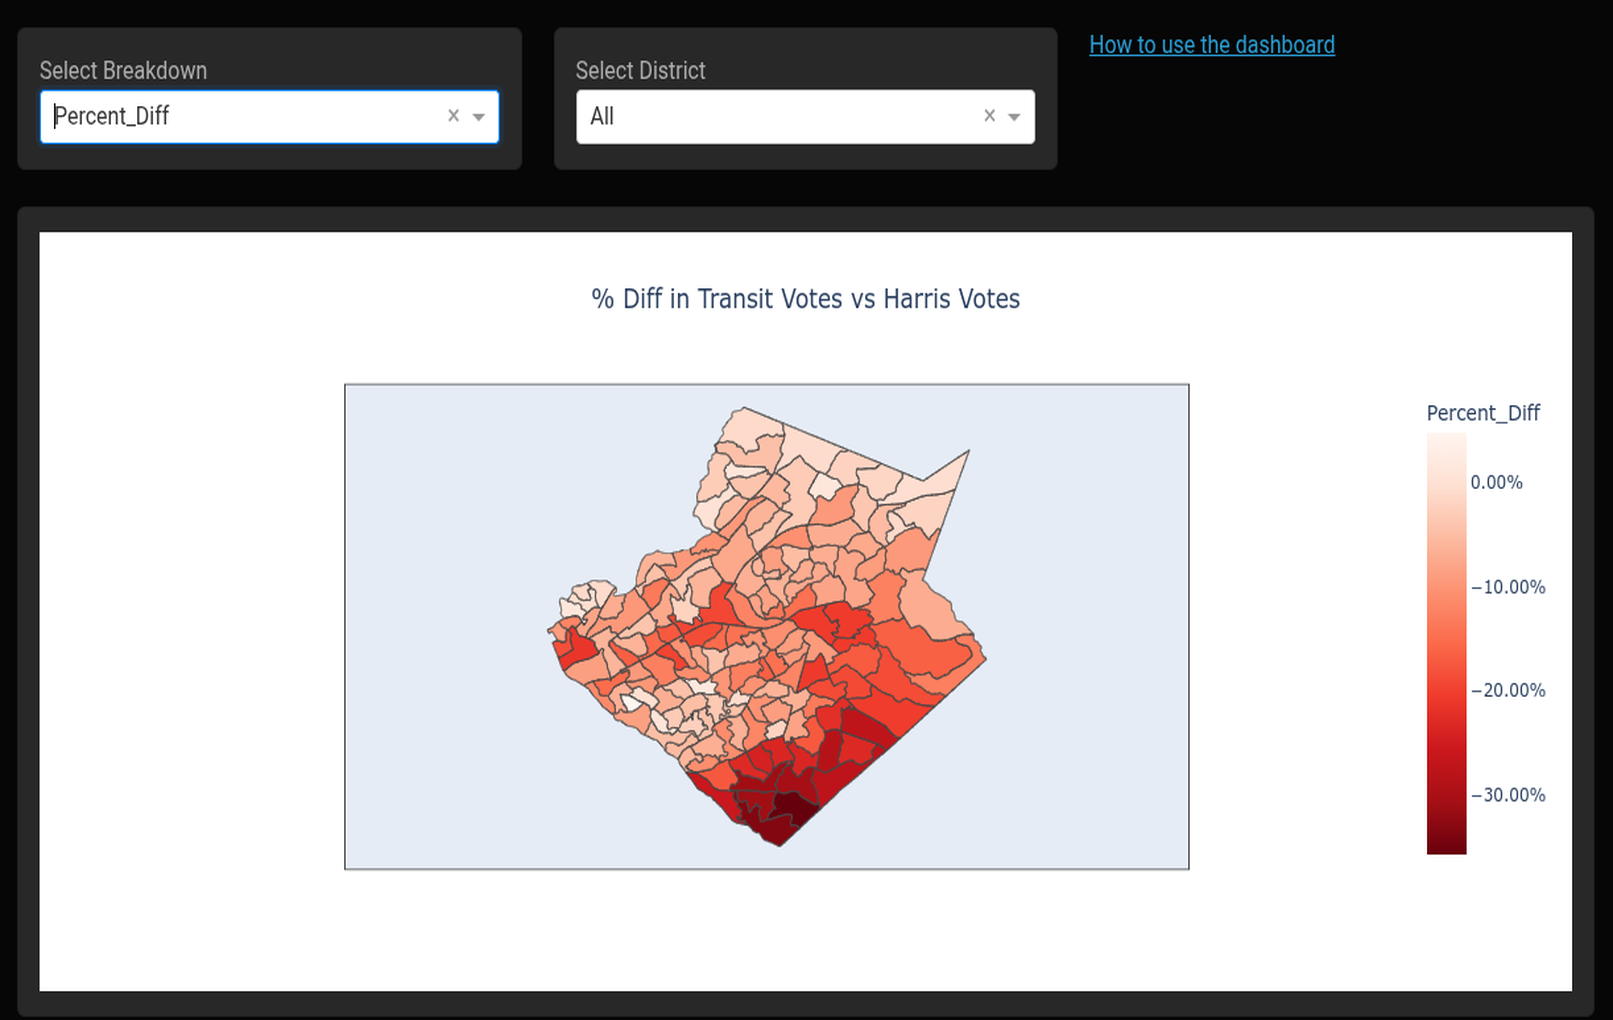Expand the Select Breakdown dropdown arrow
The height and width of the screenshot is (1020, 1613).
click(479, 117)
